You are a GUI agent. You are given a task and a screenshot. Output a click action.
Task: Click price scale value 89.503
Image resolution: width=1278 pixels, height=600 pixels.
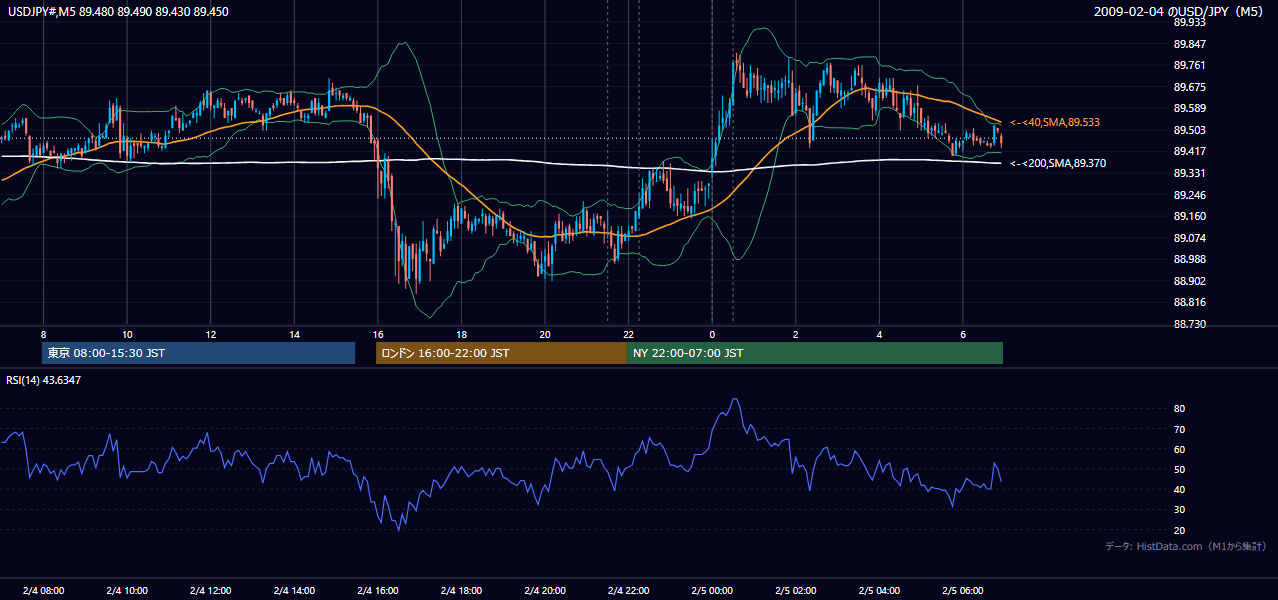(x=1190, y=130)
